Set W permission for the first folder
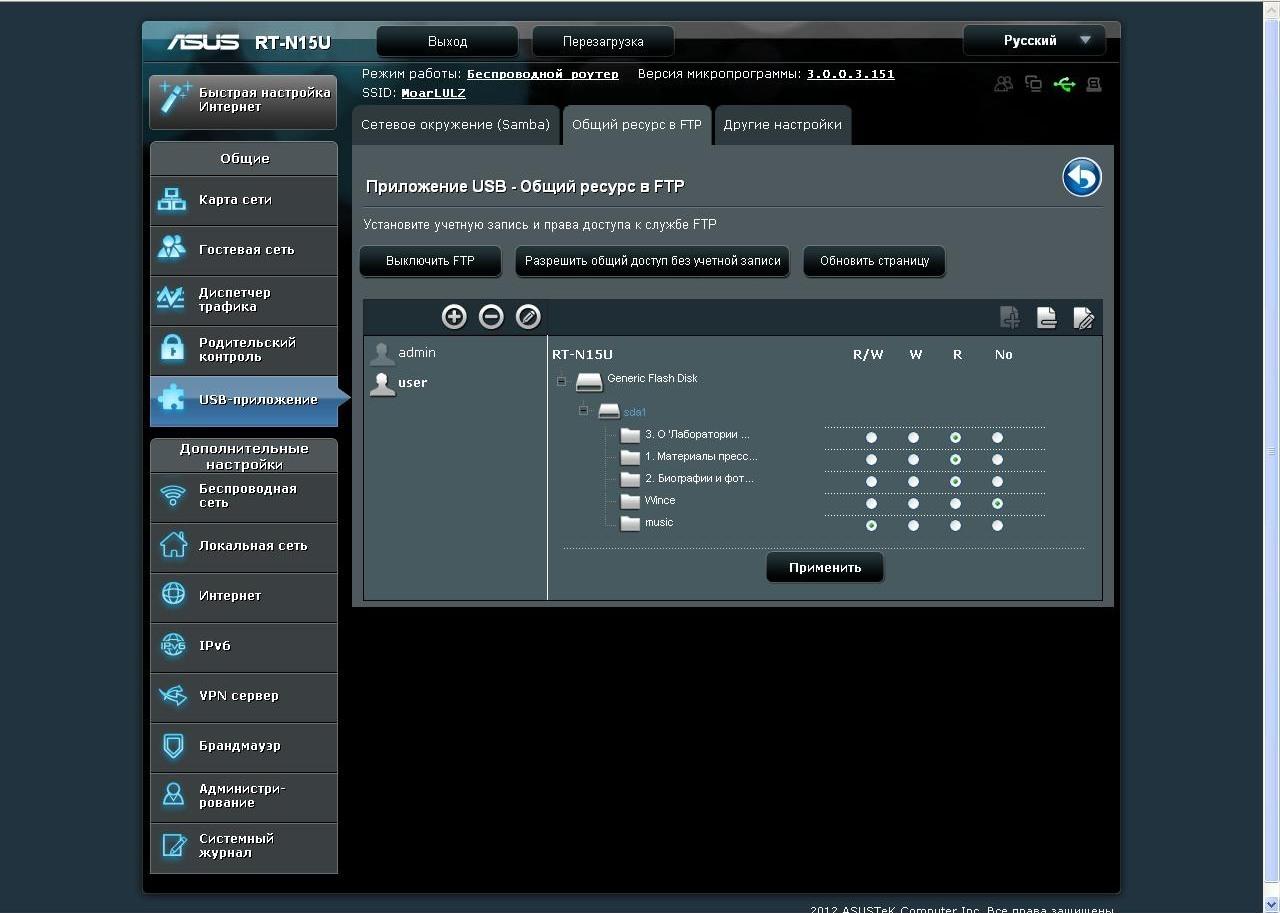1280x913 pixels. (913, 438)
